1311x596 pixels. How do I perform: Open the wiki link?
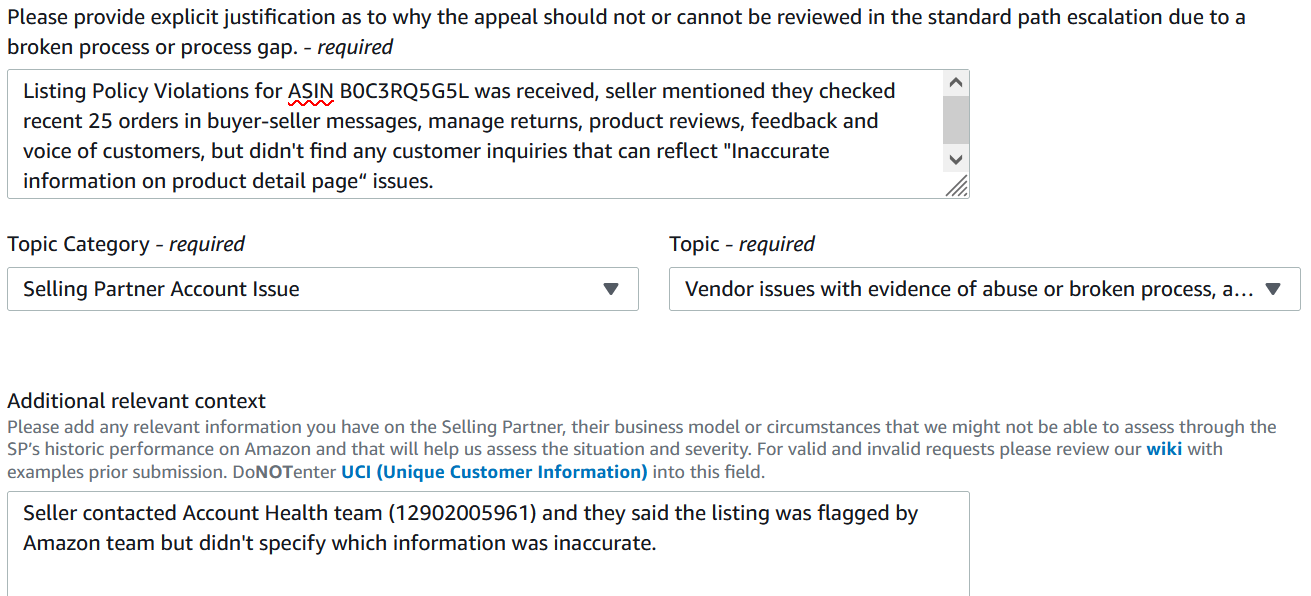tap(1164, 449)
